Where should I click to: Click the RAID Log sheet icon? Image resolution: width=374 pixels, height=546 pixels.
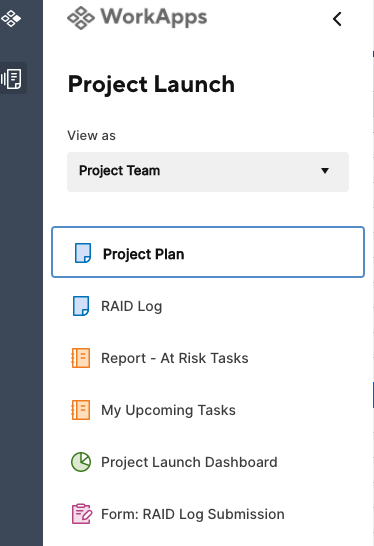click(81, 306)
